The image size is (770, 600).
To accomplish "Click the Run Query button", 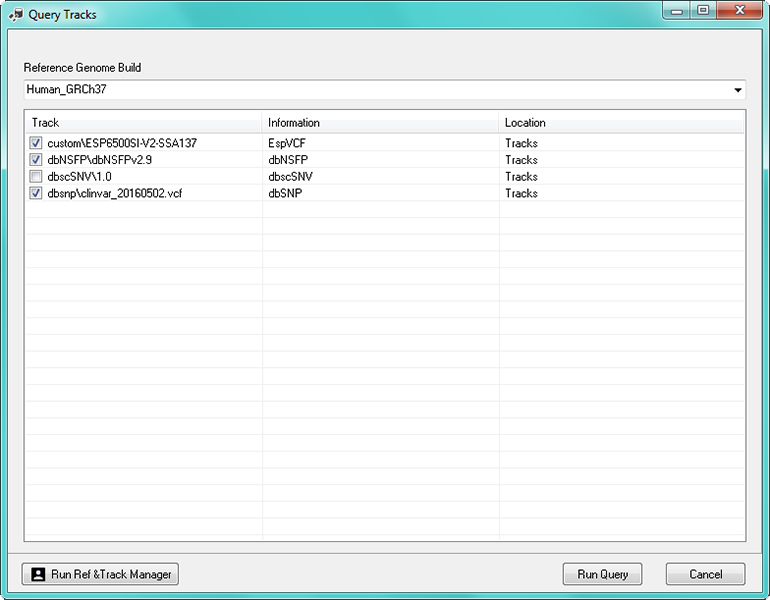I will pyautogui.click(x=603, y=574).
